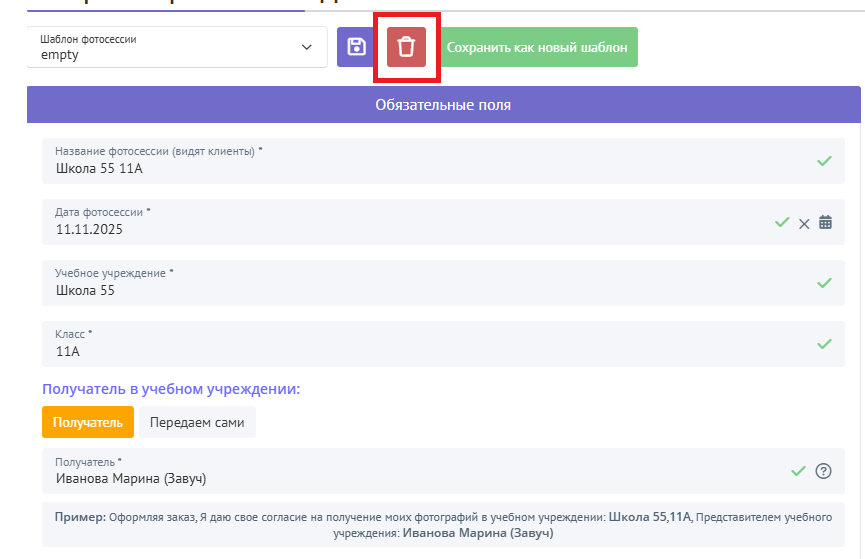Viewport: 865px width, 559px height.
Task: Focus the Название фотосессии input field
Action: point(400,168)
